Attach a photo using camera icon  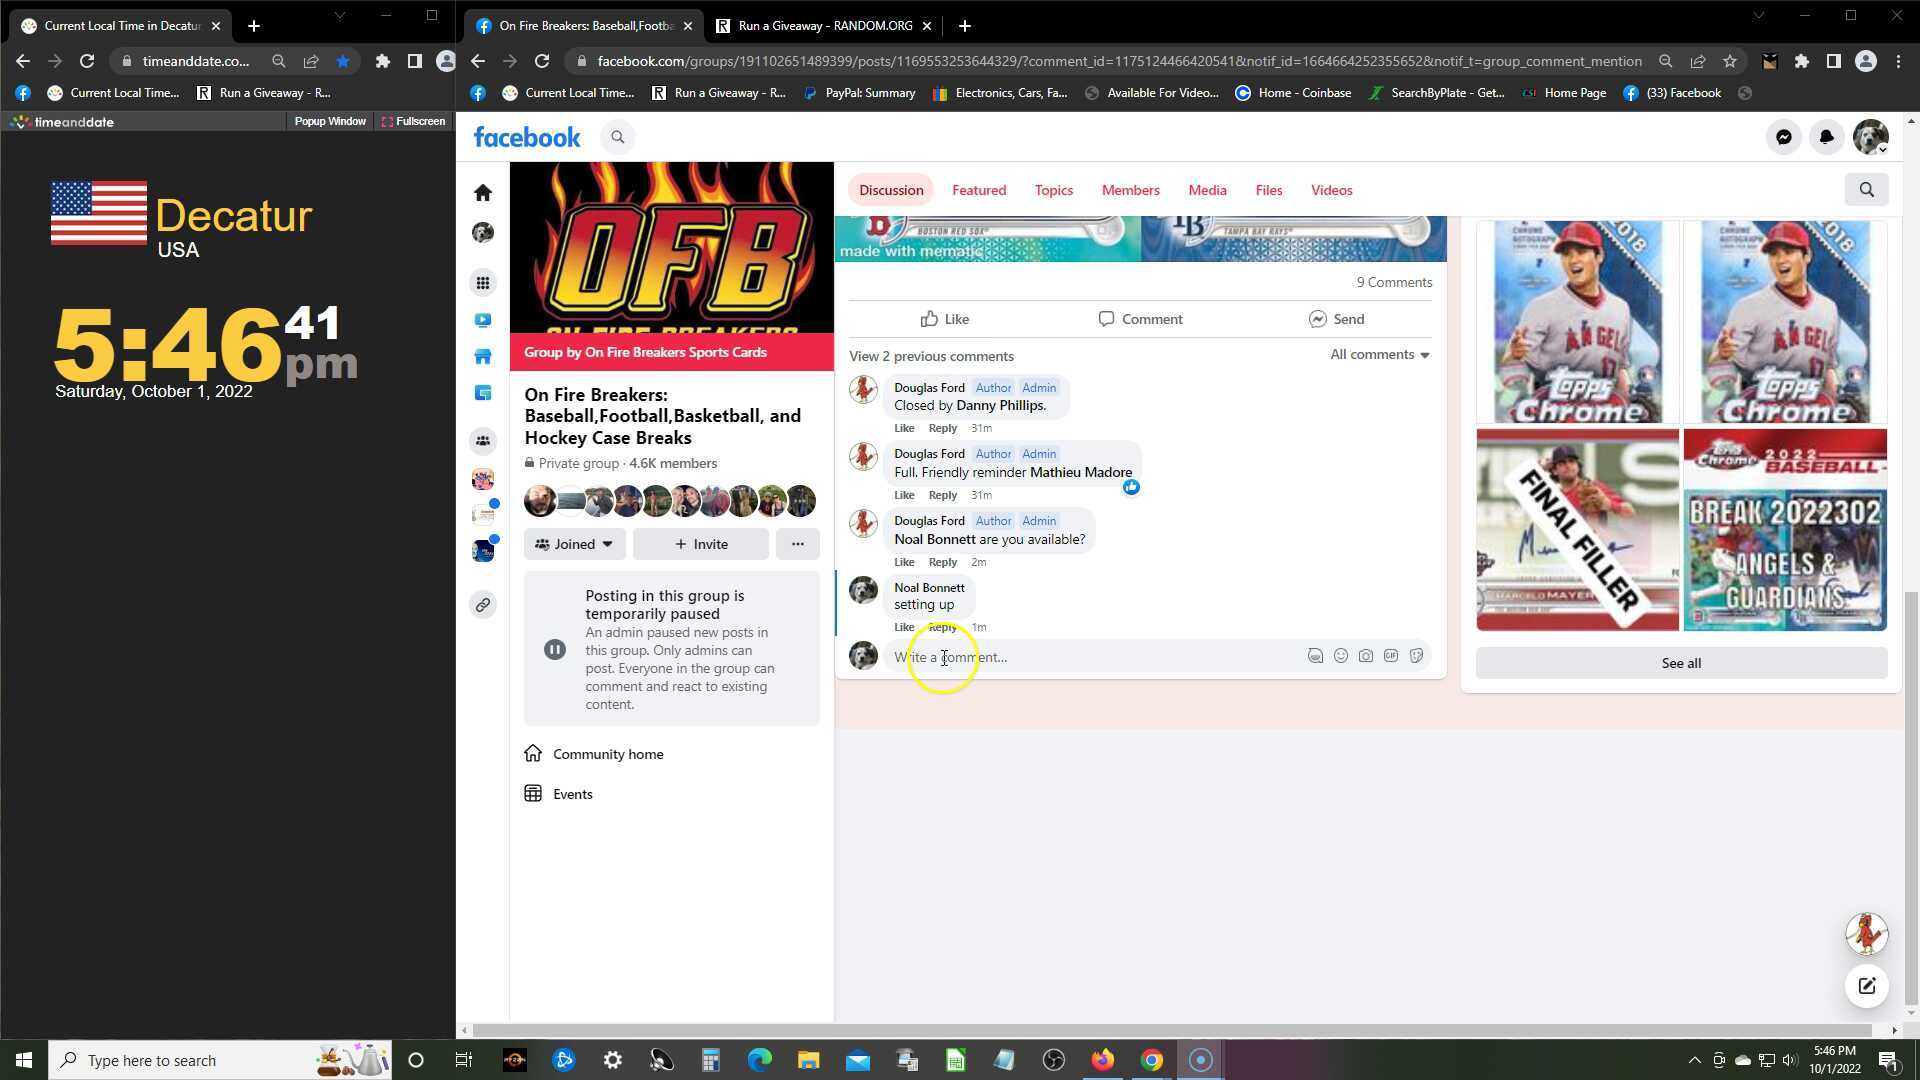click(x=1365, y=656)
